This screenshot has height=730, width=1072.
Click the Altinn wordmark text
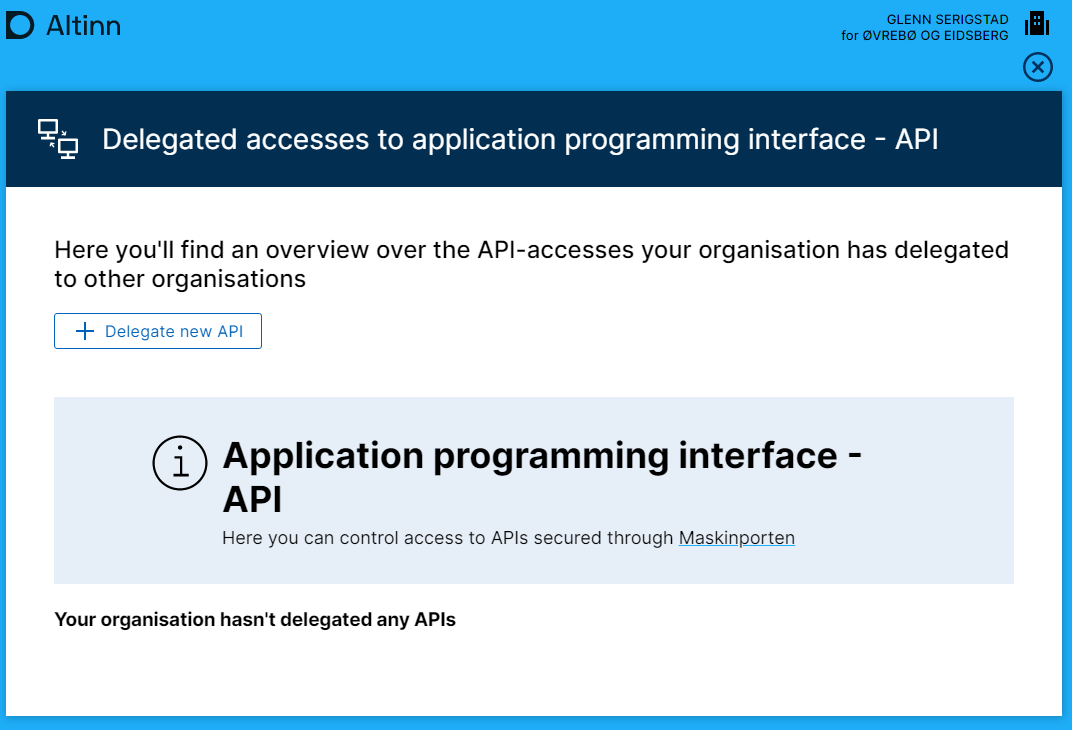83,26
